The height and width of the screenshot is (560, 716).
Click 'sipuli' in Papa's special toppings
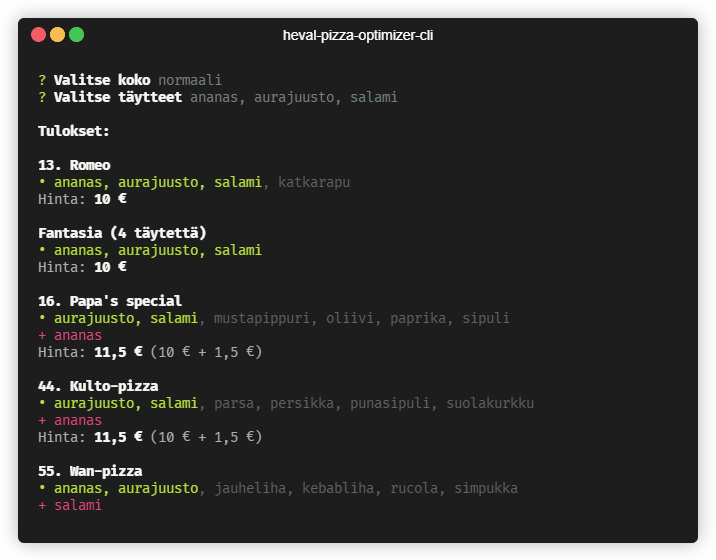[486, 318]
